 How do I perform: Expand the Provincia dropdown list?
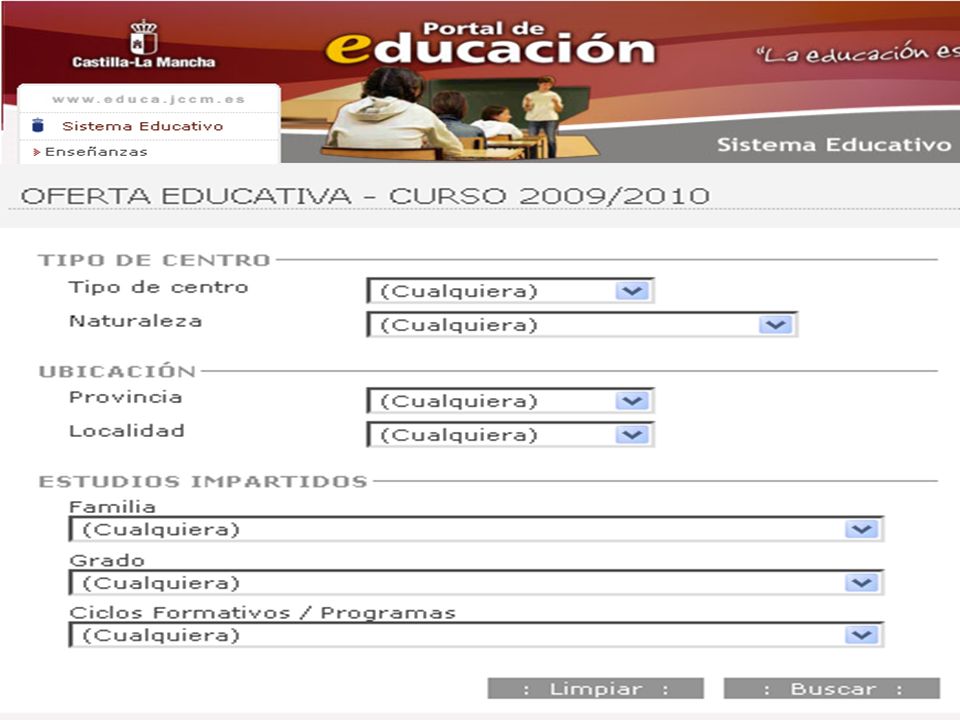pos(511,401)
